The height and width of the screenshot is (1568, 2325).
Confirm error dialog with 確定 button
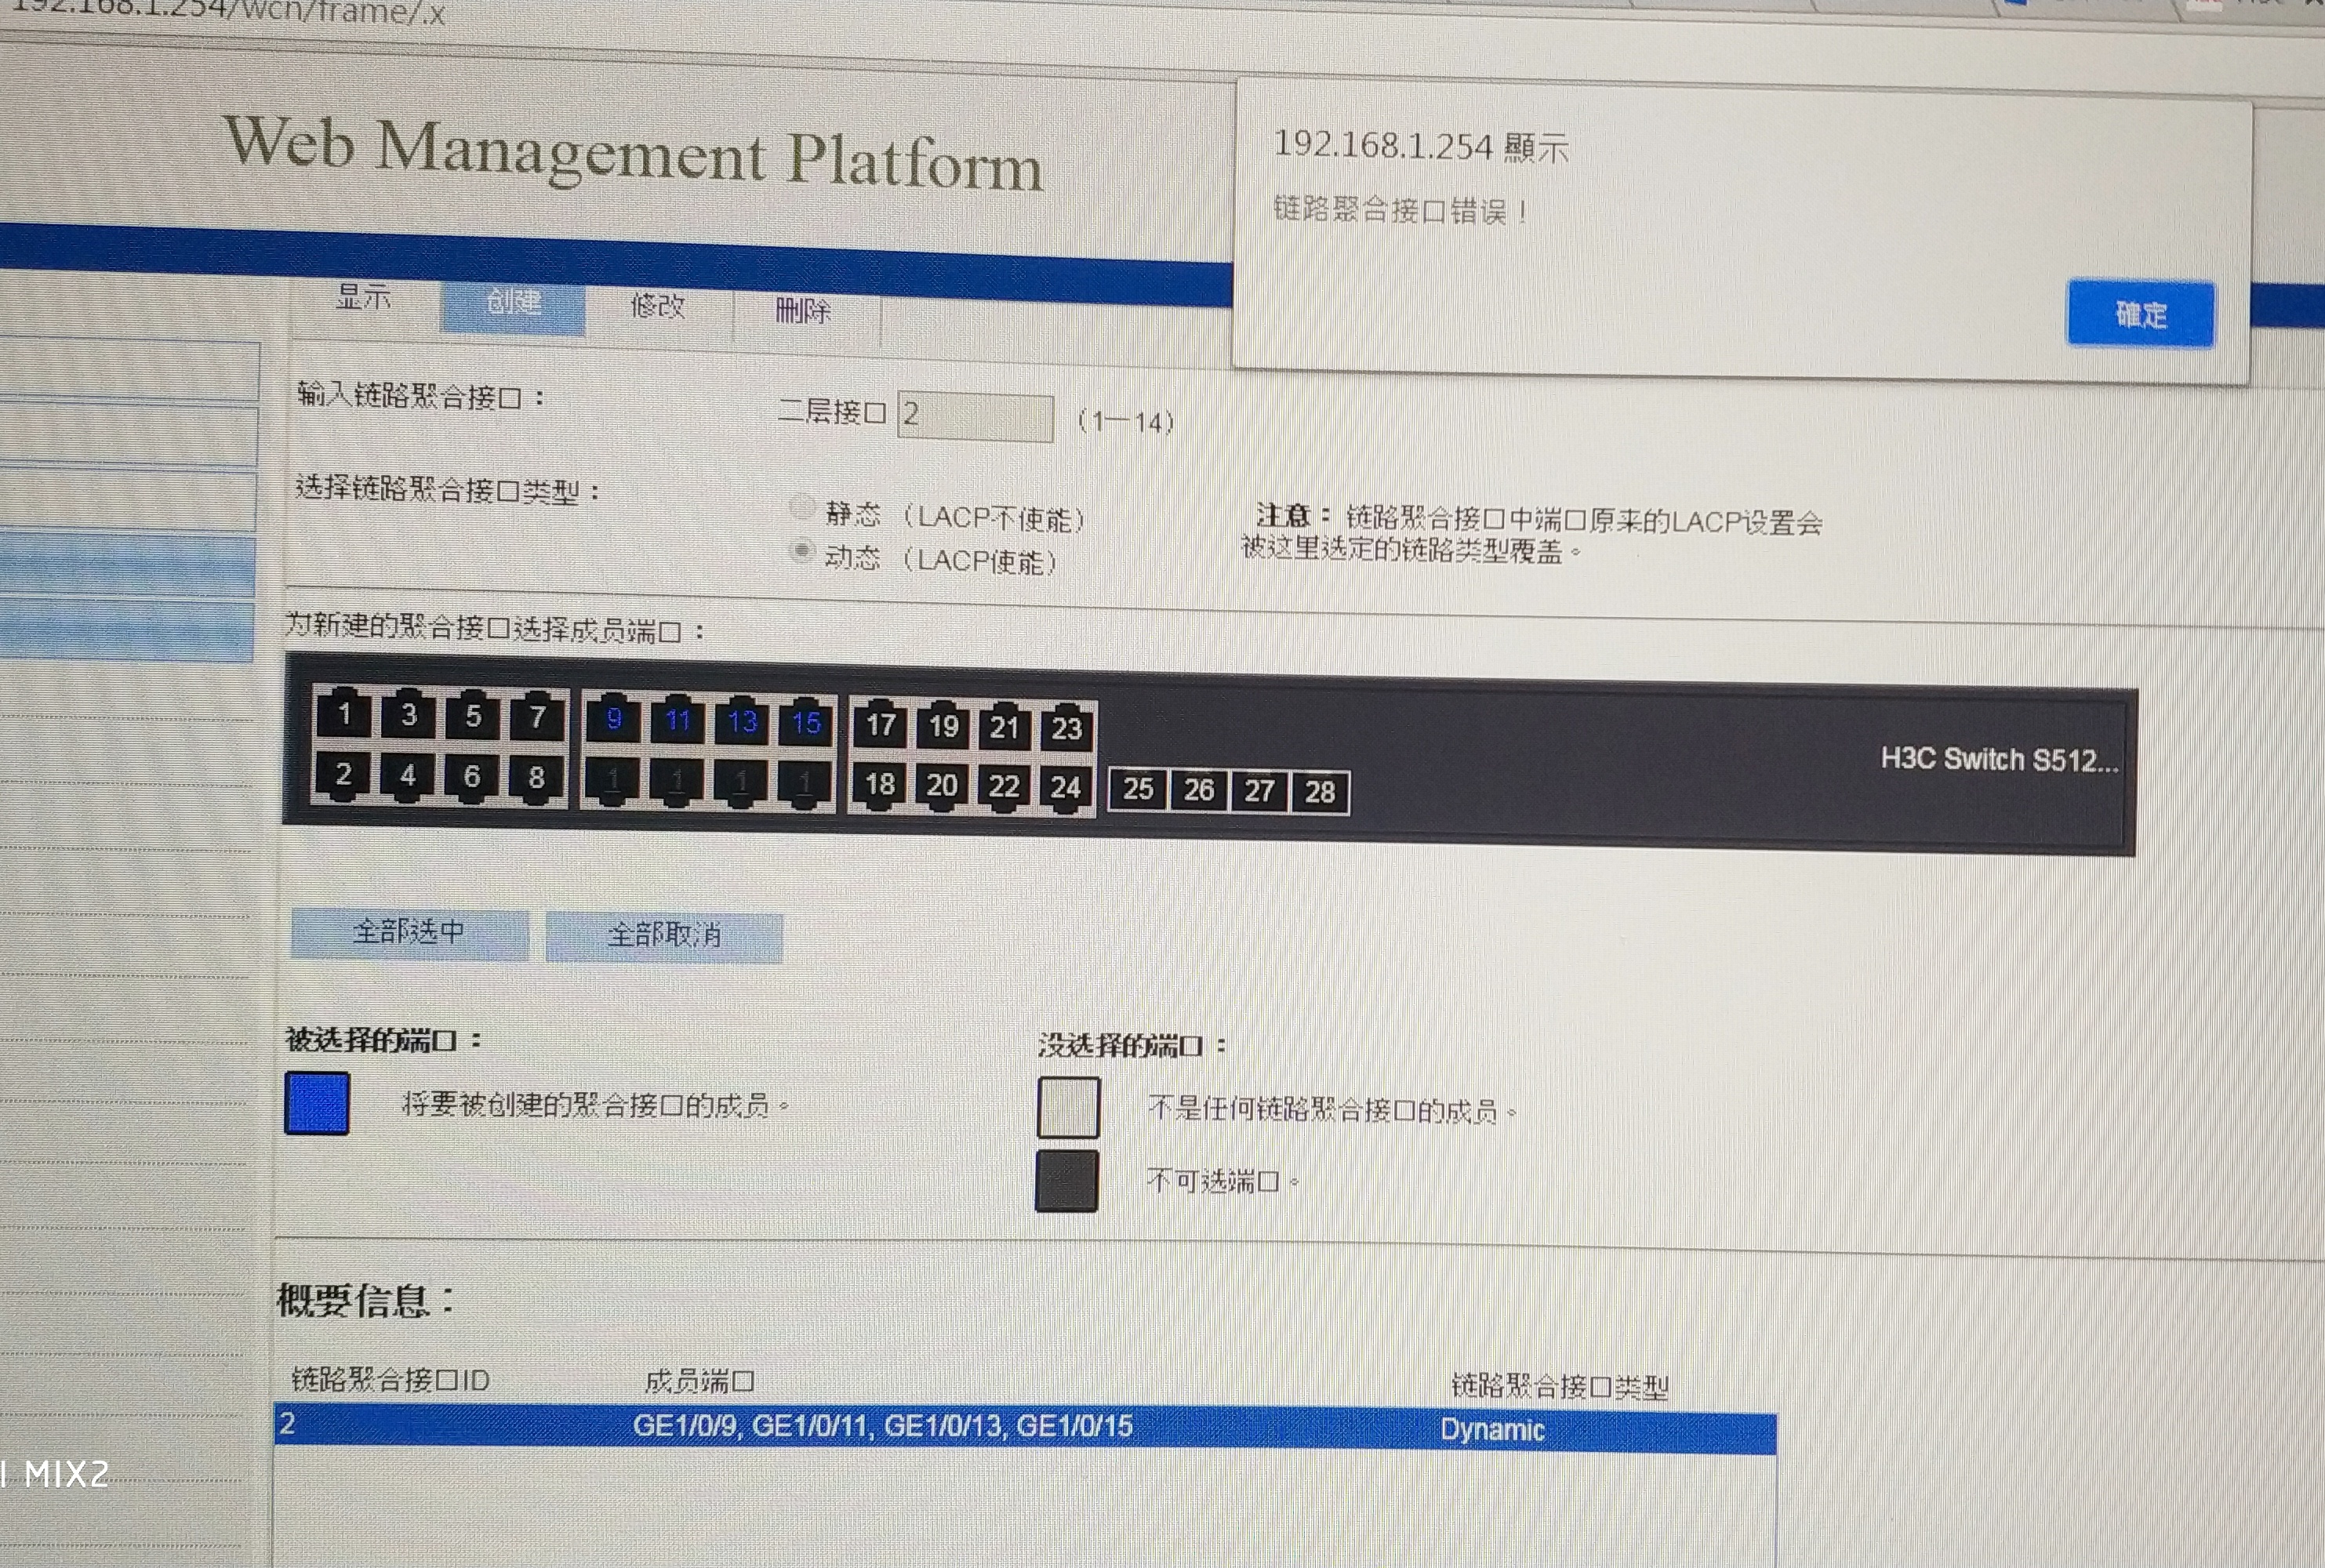[x=2139, y=315]
